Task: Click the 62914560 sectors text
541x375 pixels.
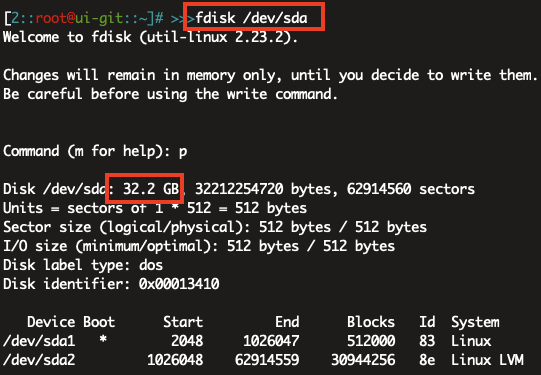Action: point(411,189)
